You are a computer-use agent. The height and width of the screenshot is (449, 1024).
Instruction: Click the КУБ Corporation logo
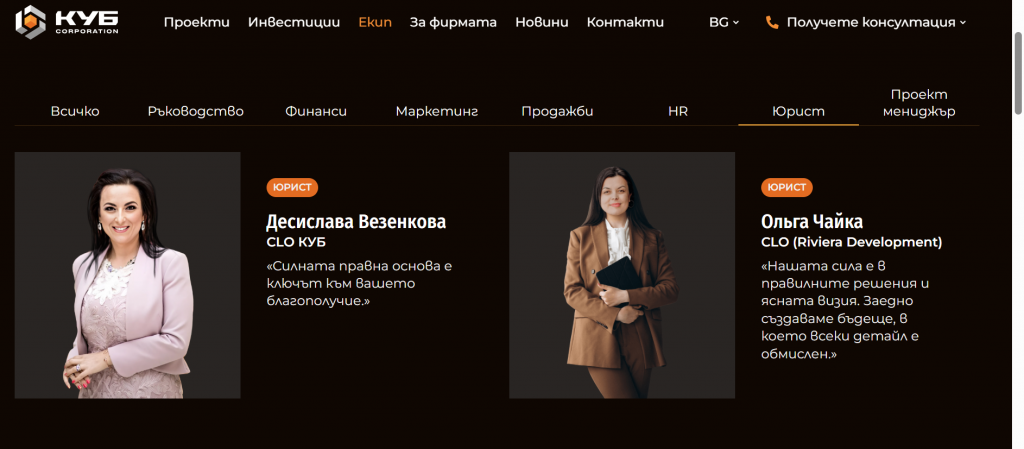pyautogui.click(x=67, y=22)
